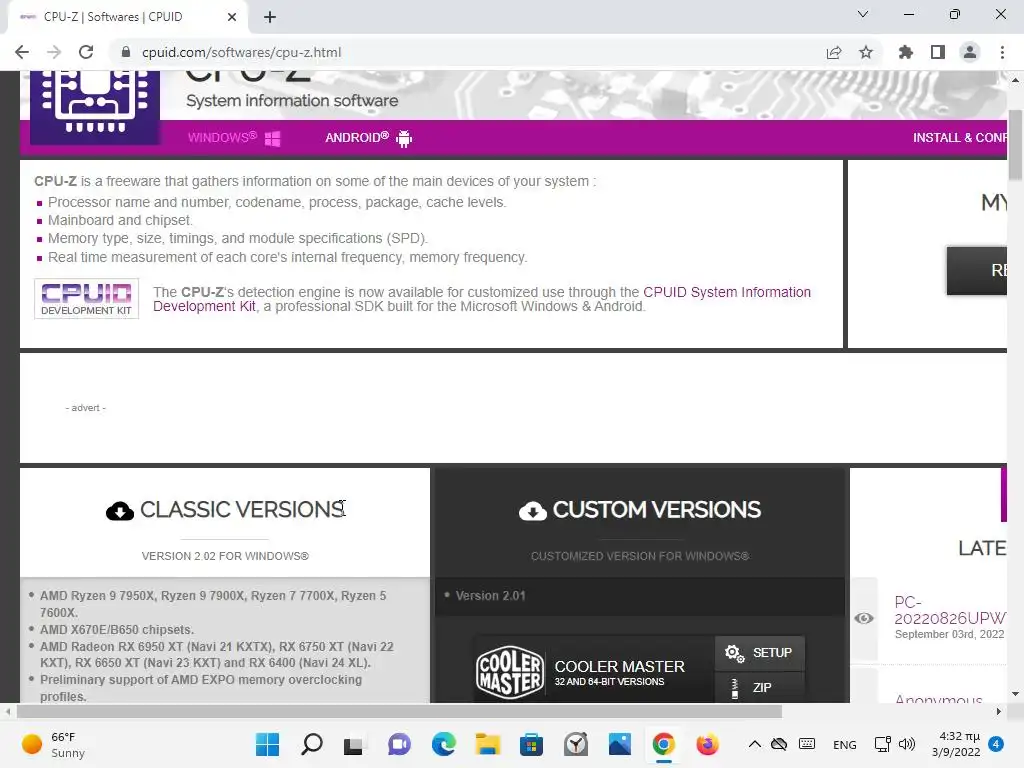This screenshot has height=768, width=1024.
Task: Open the clock and date flyout
Action: coord(956,744)
